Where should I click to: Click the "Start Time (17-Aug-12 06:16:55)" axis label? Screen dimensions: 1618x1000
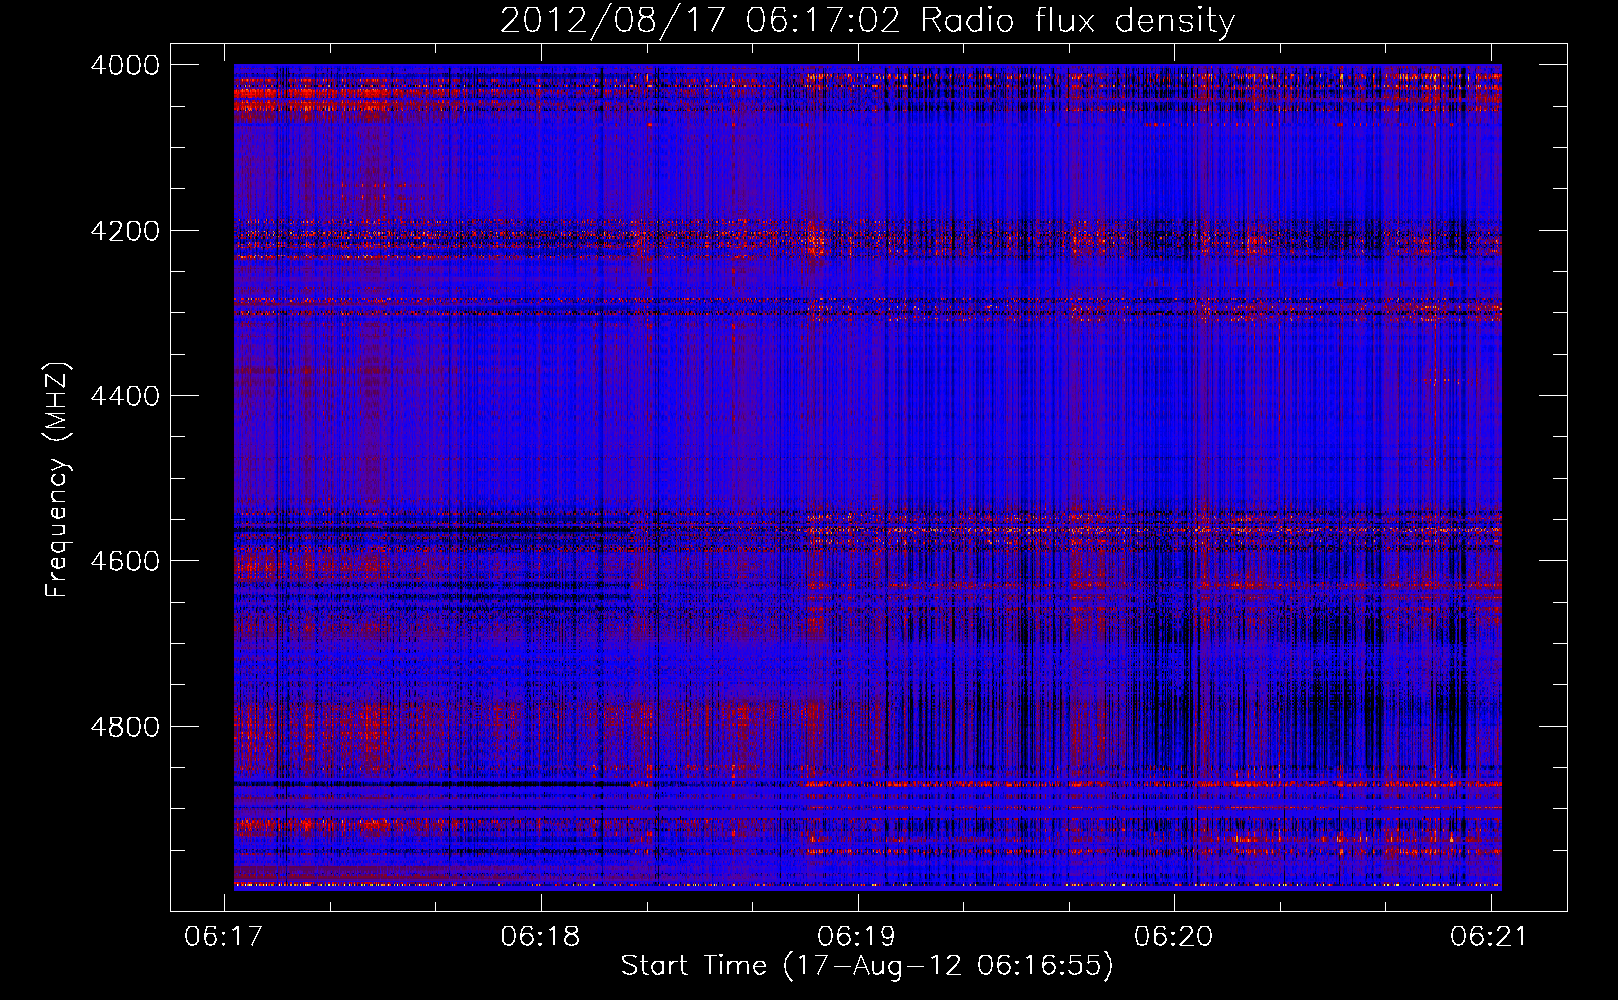[x=867, y=966]
